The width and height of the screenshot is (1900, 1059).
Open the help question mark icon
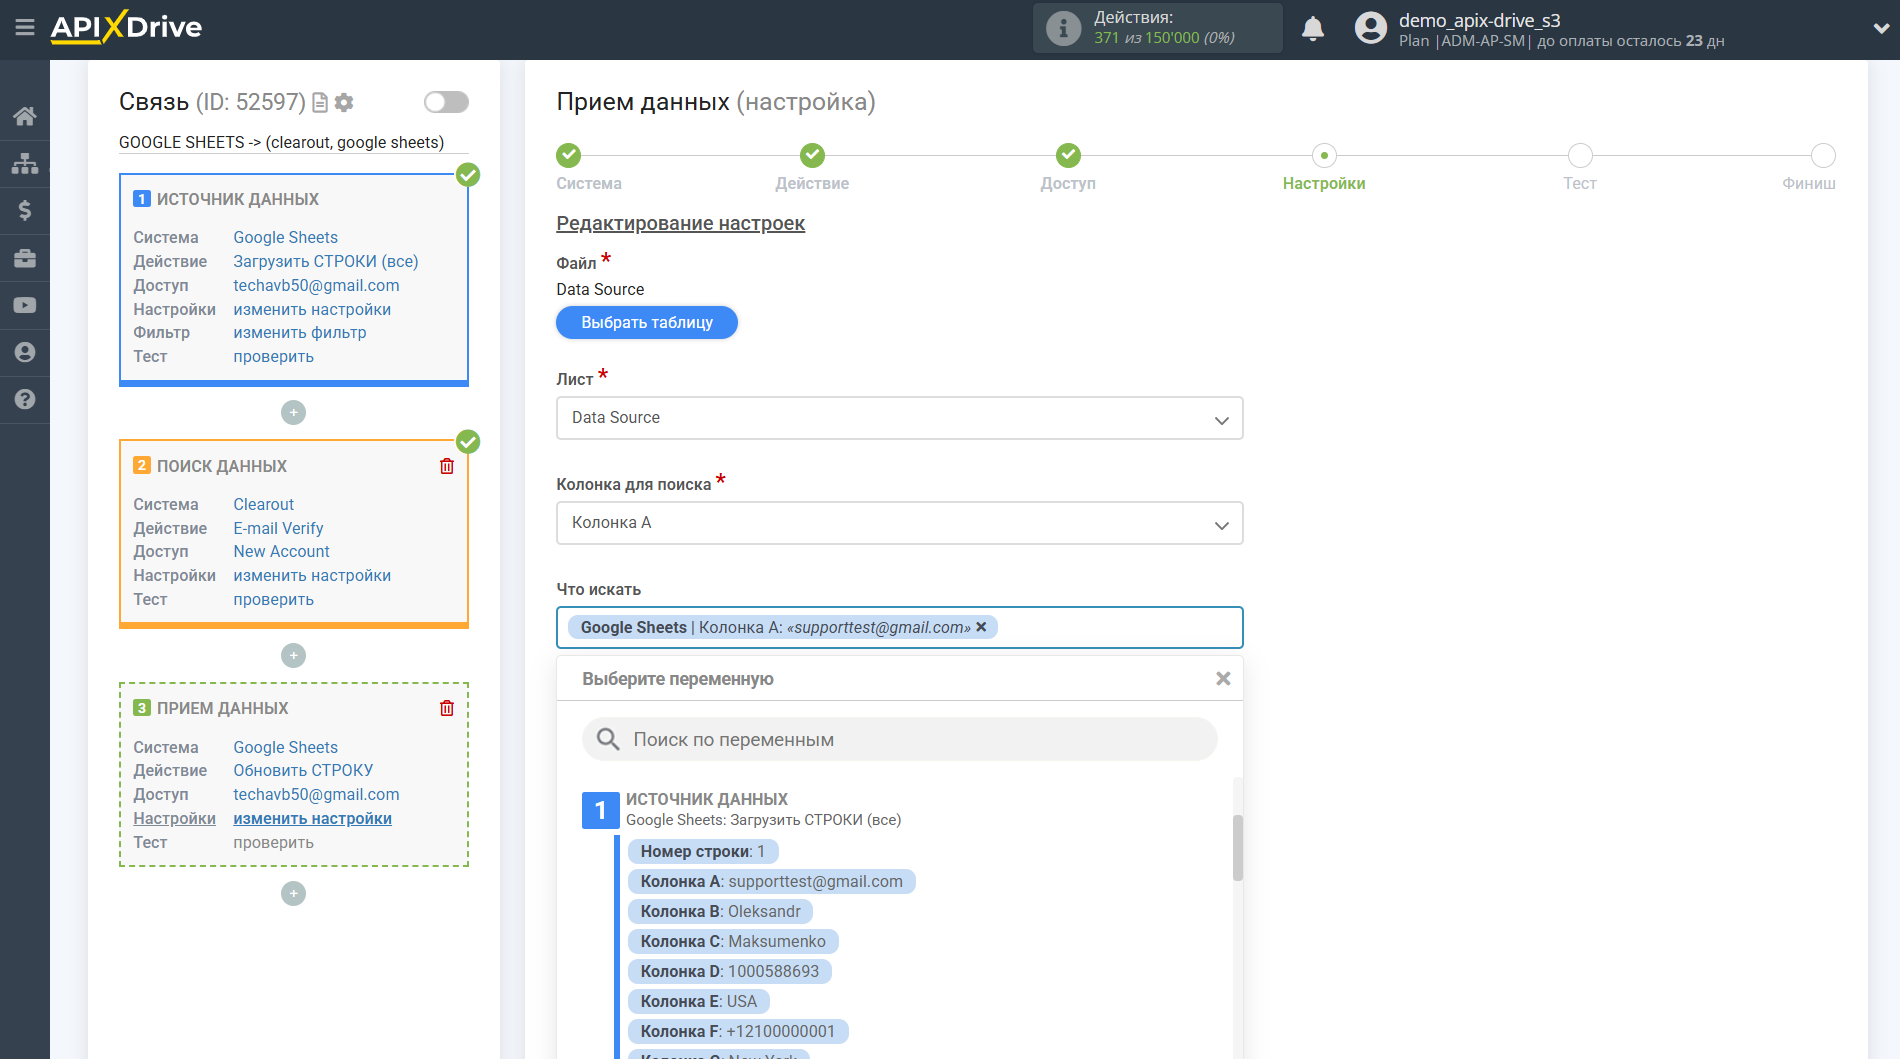coord(25,399)
